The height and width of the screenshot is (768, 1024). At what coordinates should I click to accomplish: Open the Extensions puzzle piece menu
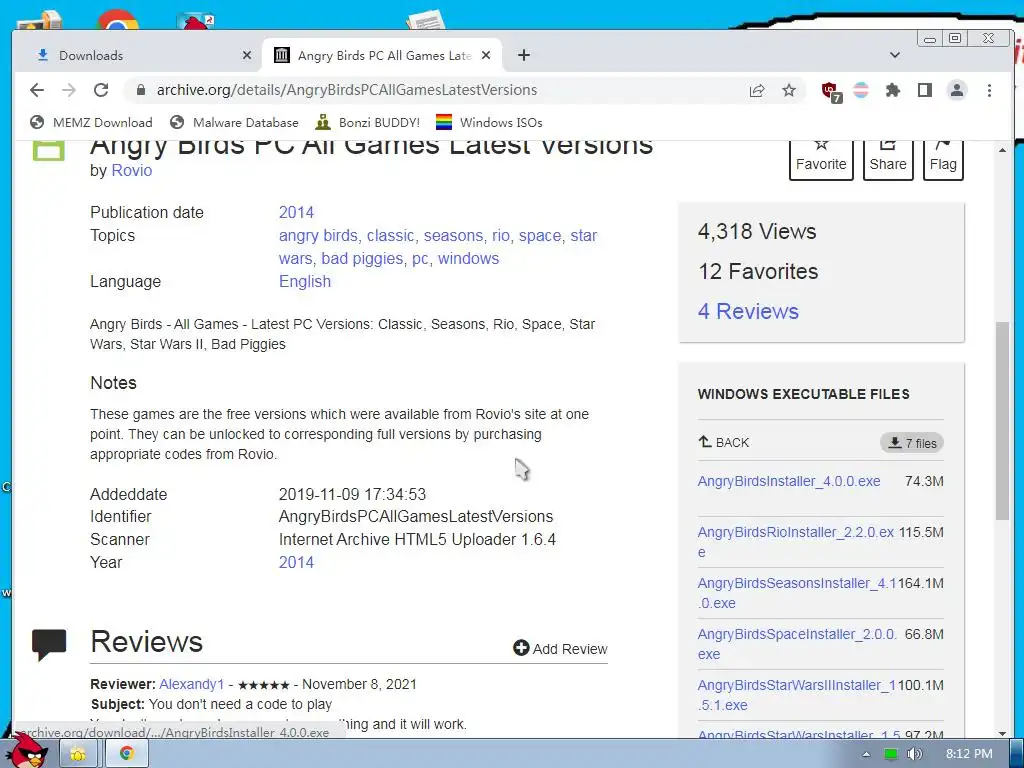click(x=893, y=90)
